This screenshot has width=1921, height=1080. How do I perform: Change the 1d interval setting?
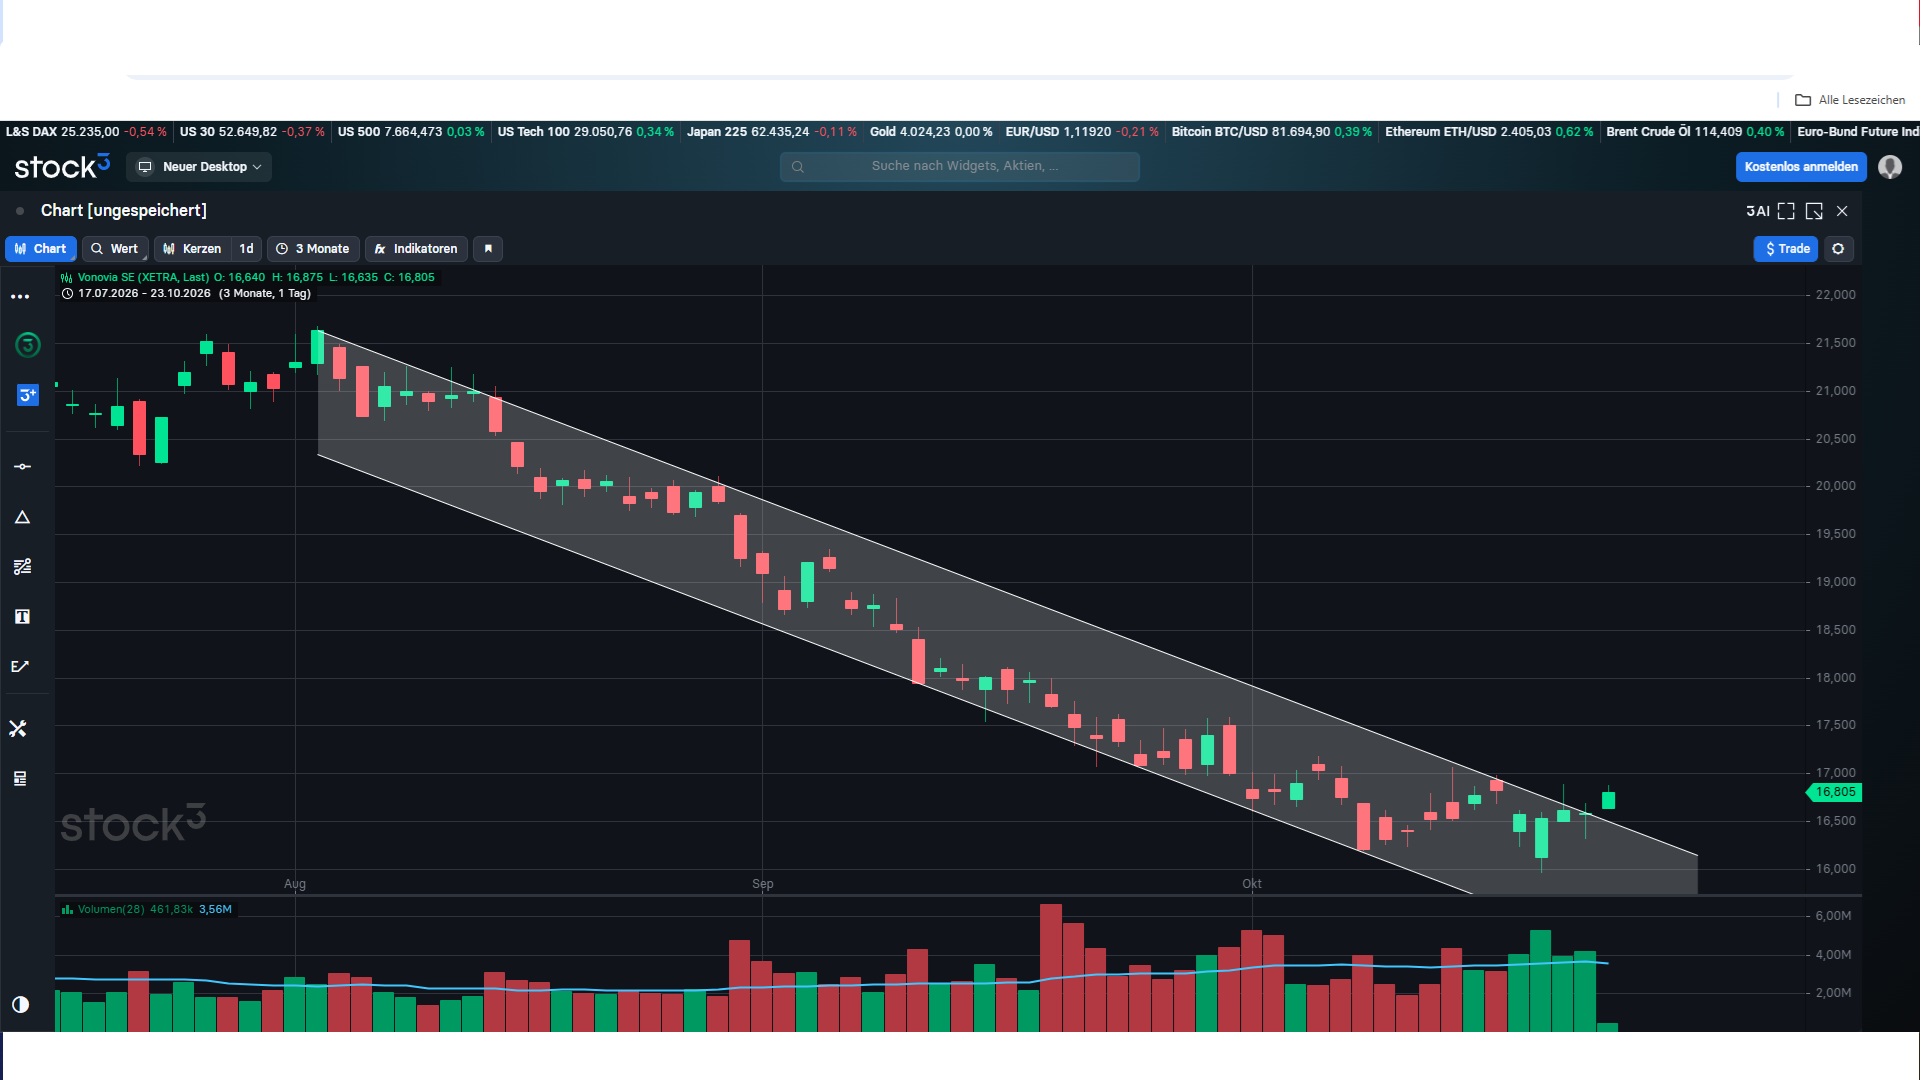click(x=246, y=249)
